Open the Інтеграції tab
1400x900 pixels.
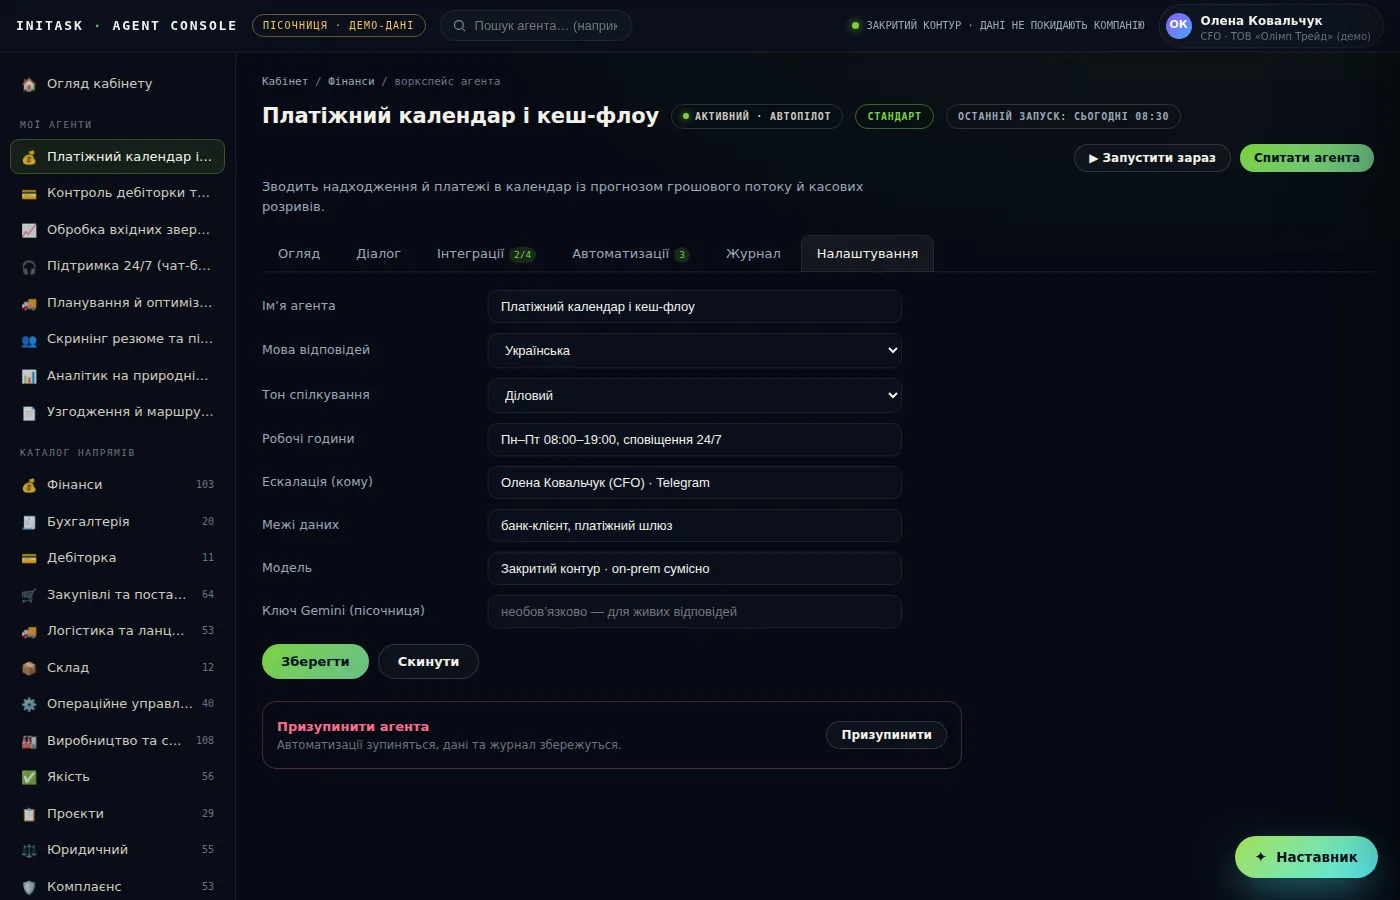point(486,254)
